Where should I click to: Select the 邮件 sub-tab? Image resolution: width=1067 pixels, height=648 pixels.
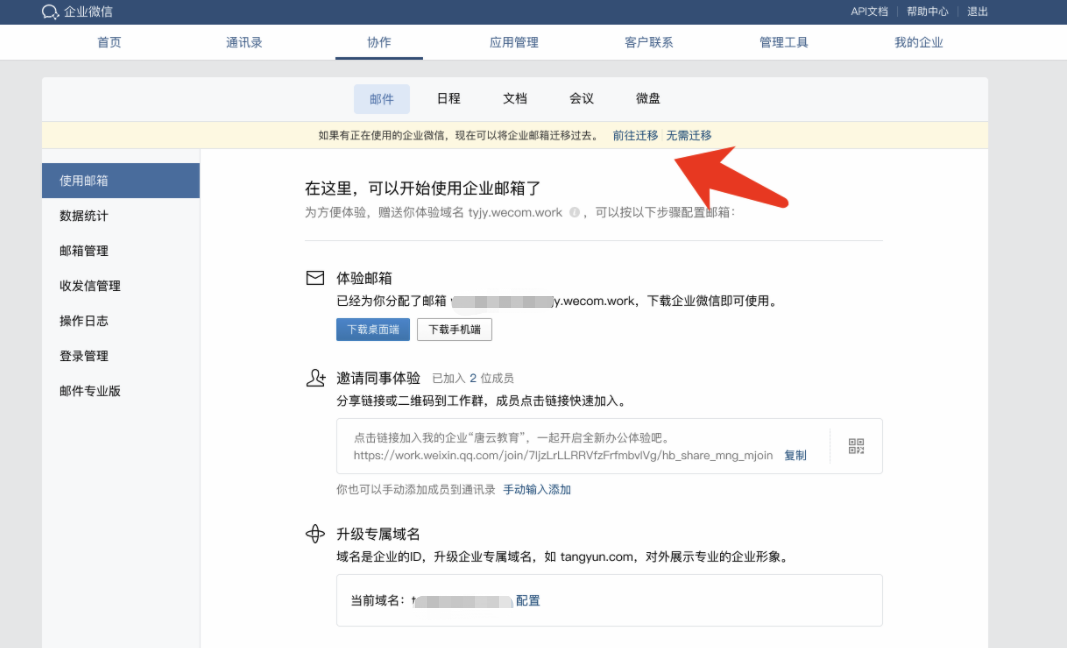[382, 99]
